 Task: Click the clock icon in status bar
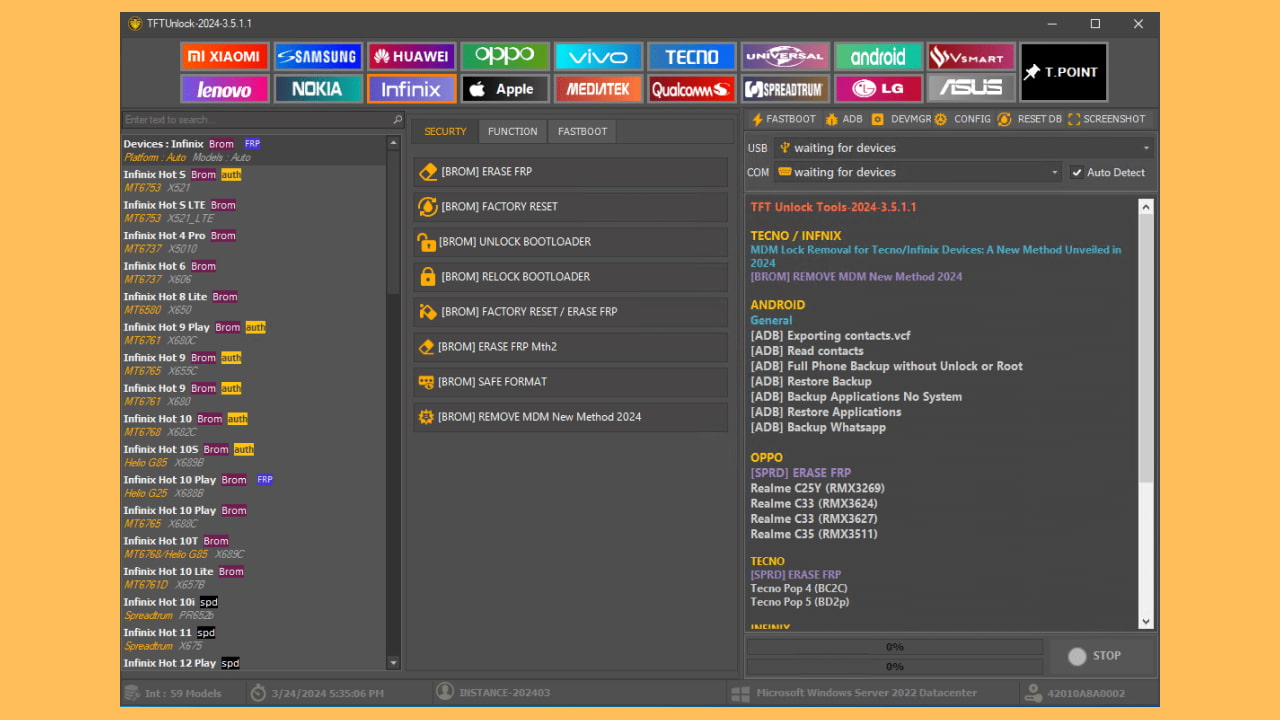(258, 693)
